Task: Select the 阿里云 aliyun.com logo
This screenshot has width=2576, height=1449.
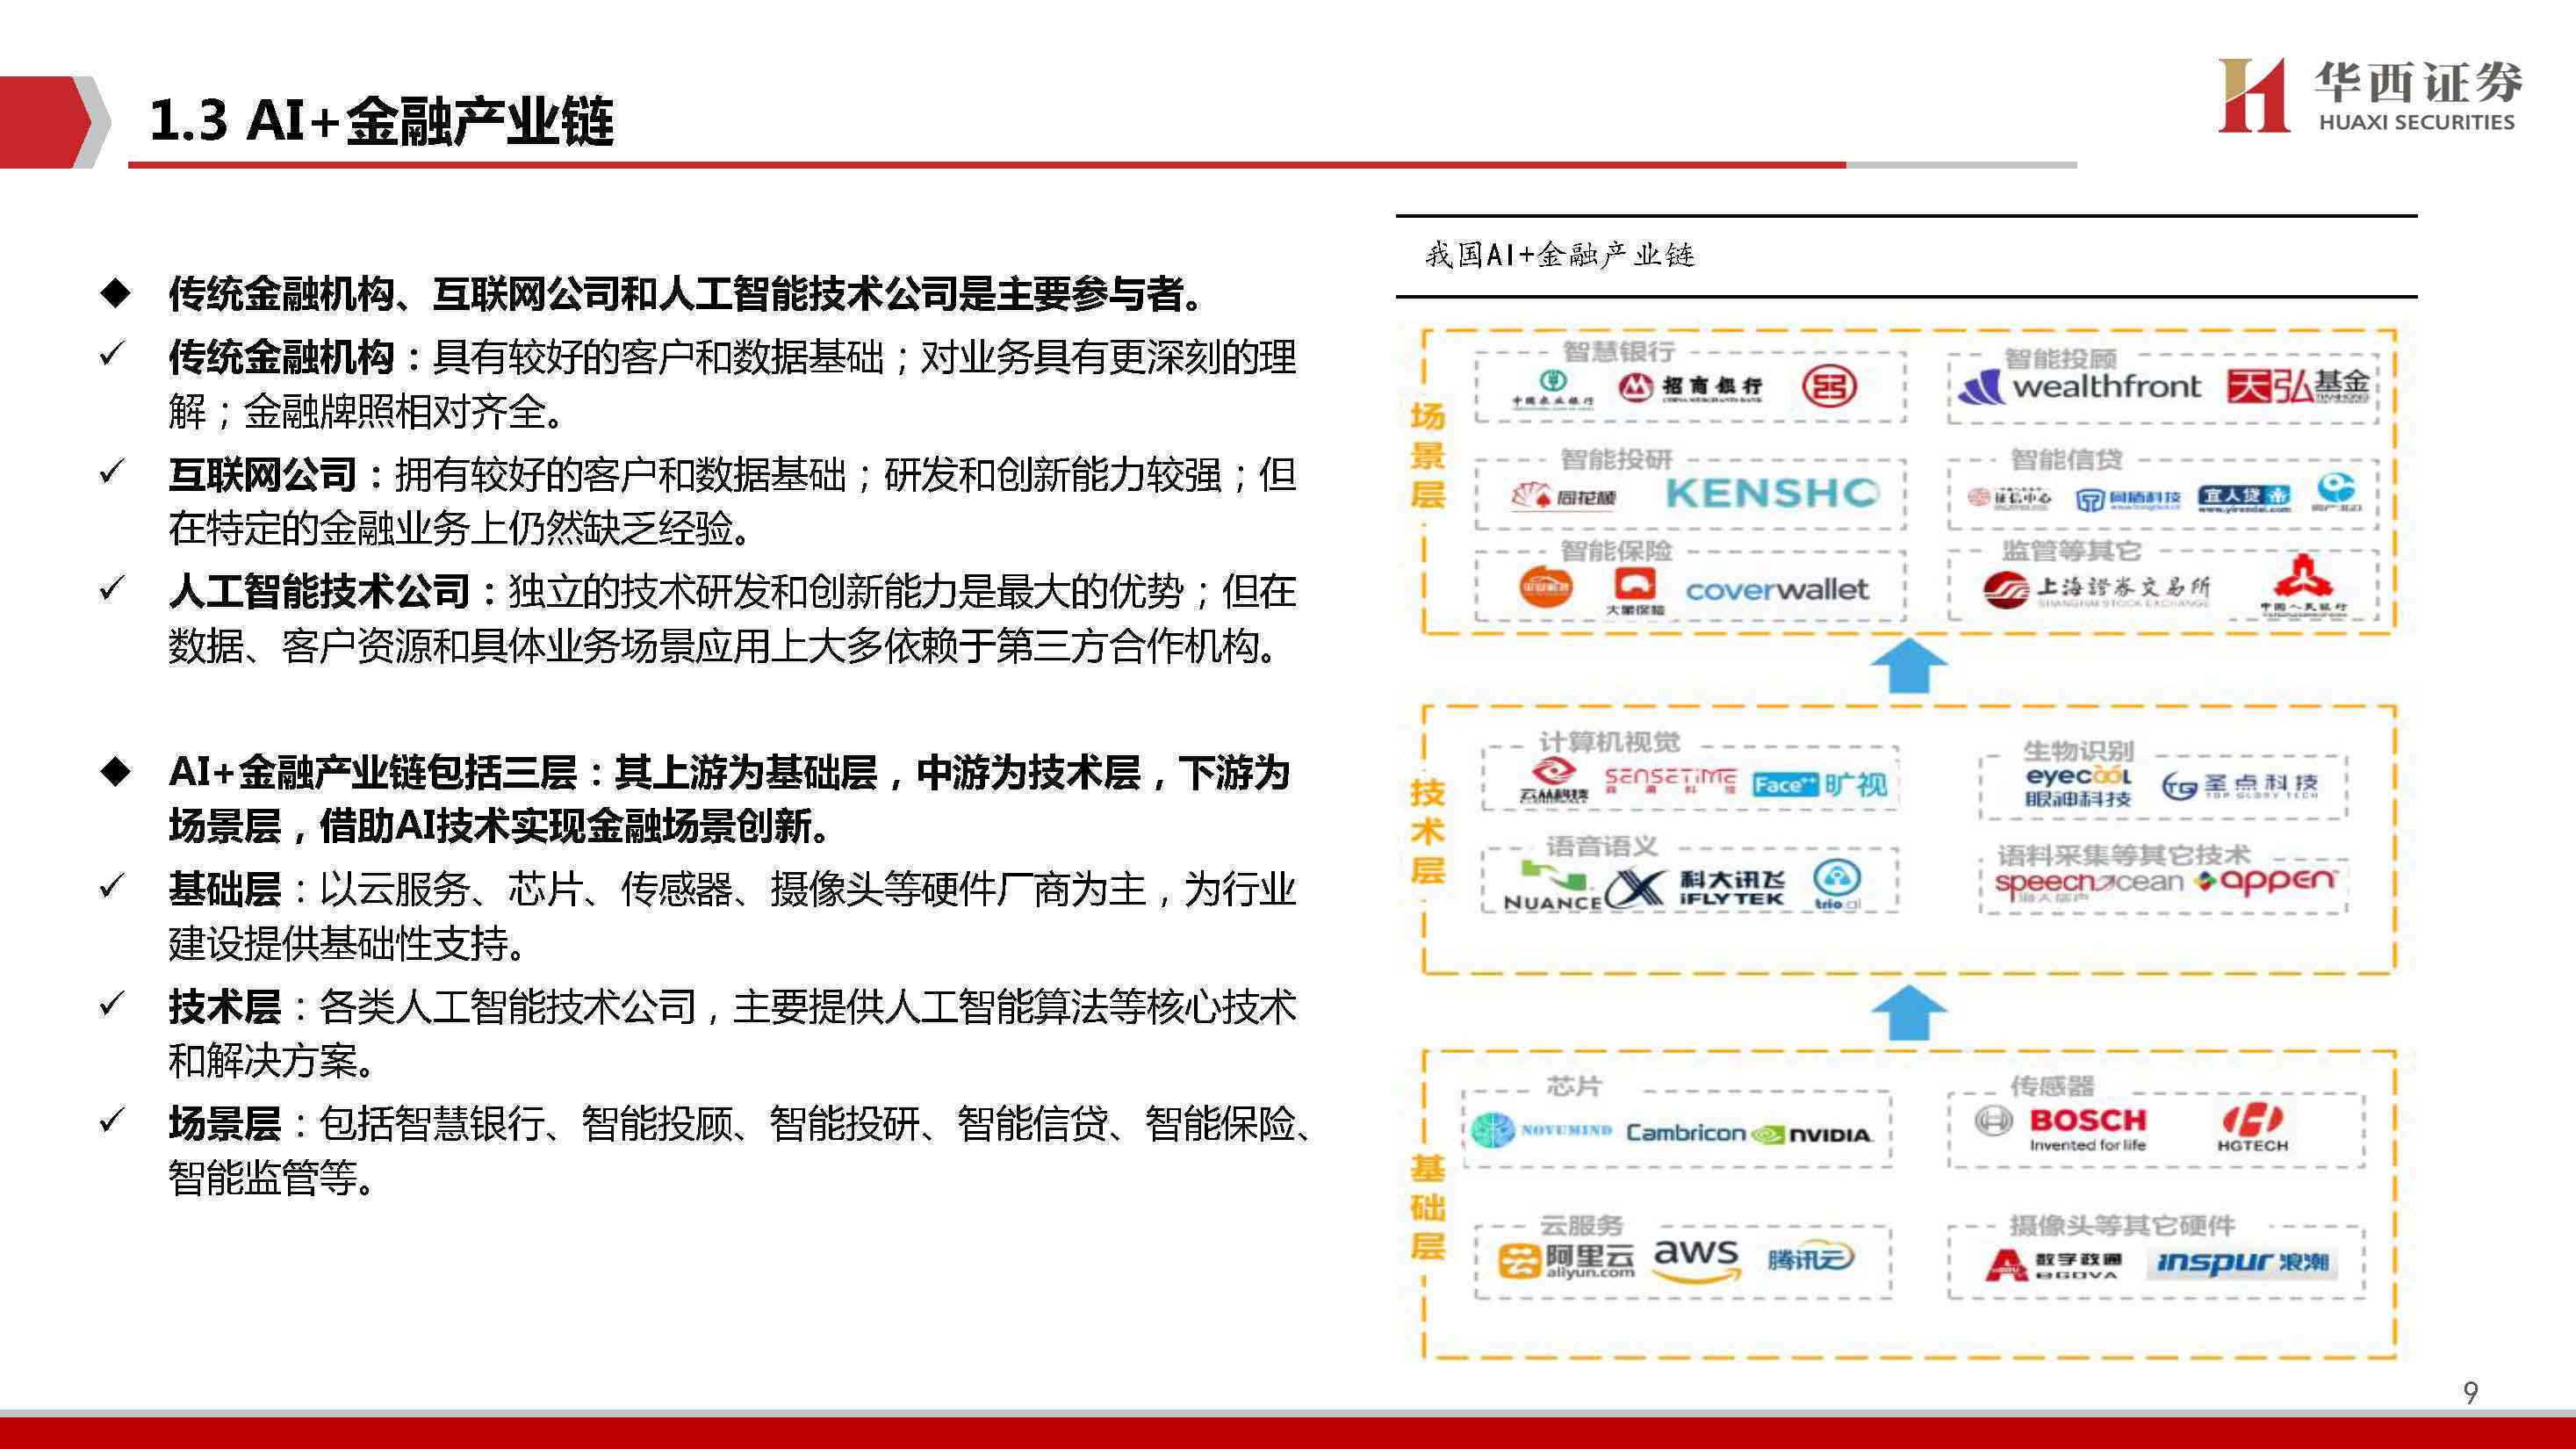Action: (1566, 1260)
